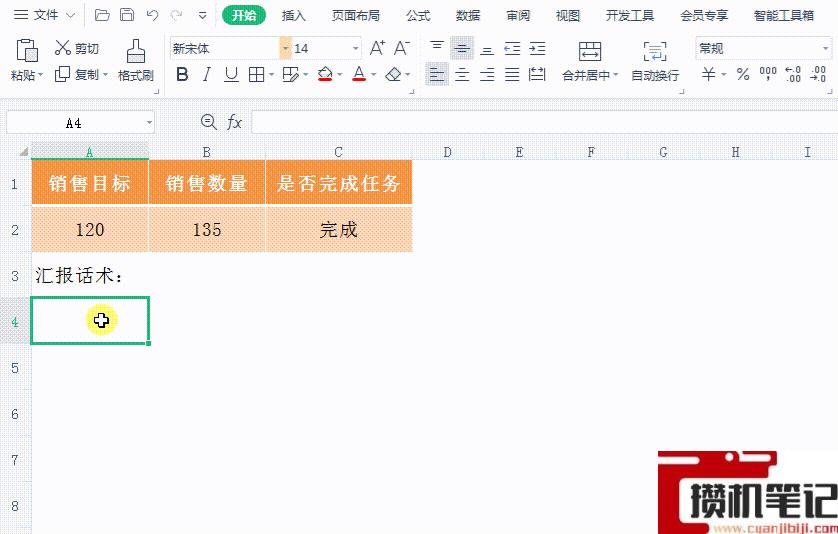
Task: Open the 会员专享 Member tab
Action: click(x=704, y=16)
